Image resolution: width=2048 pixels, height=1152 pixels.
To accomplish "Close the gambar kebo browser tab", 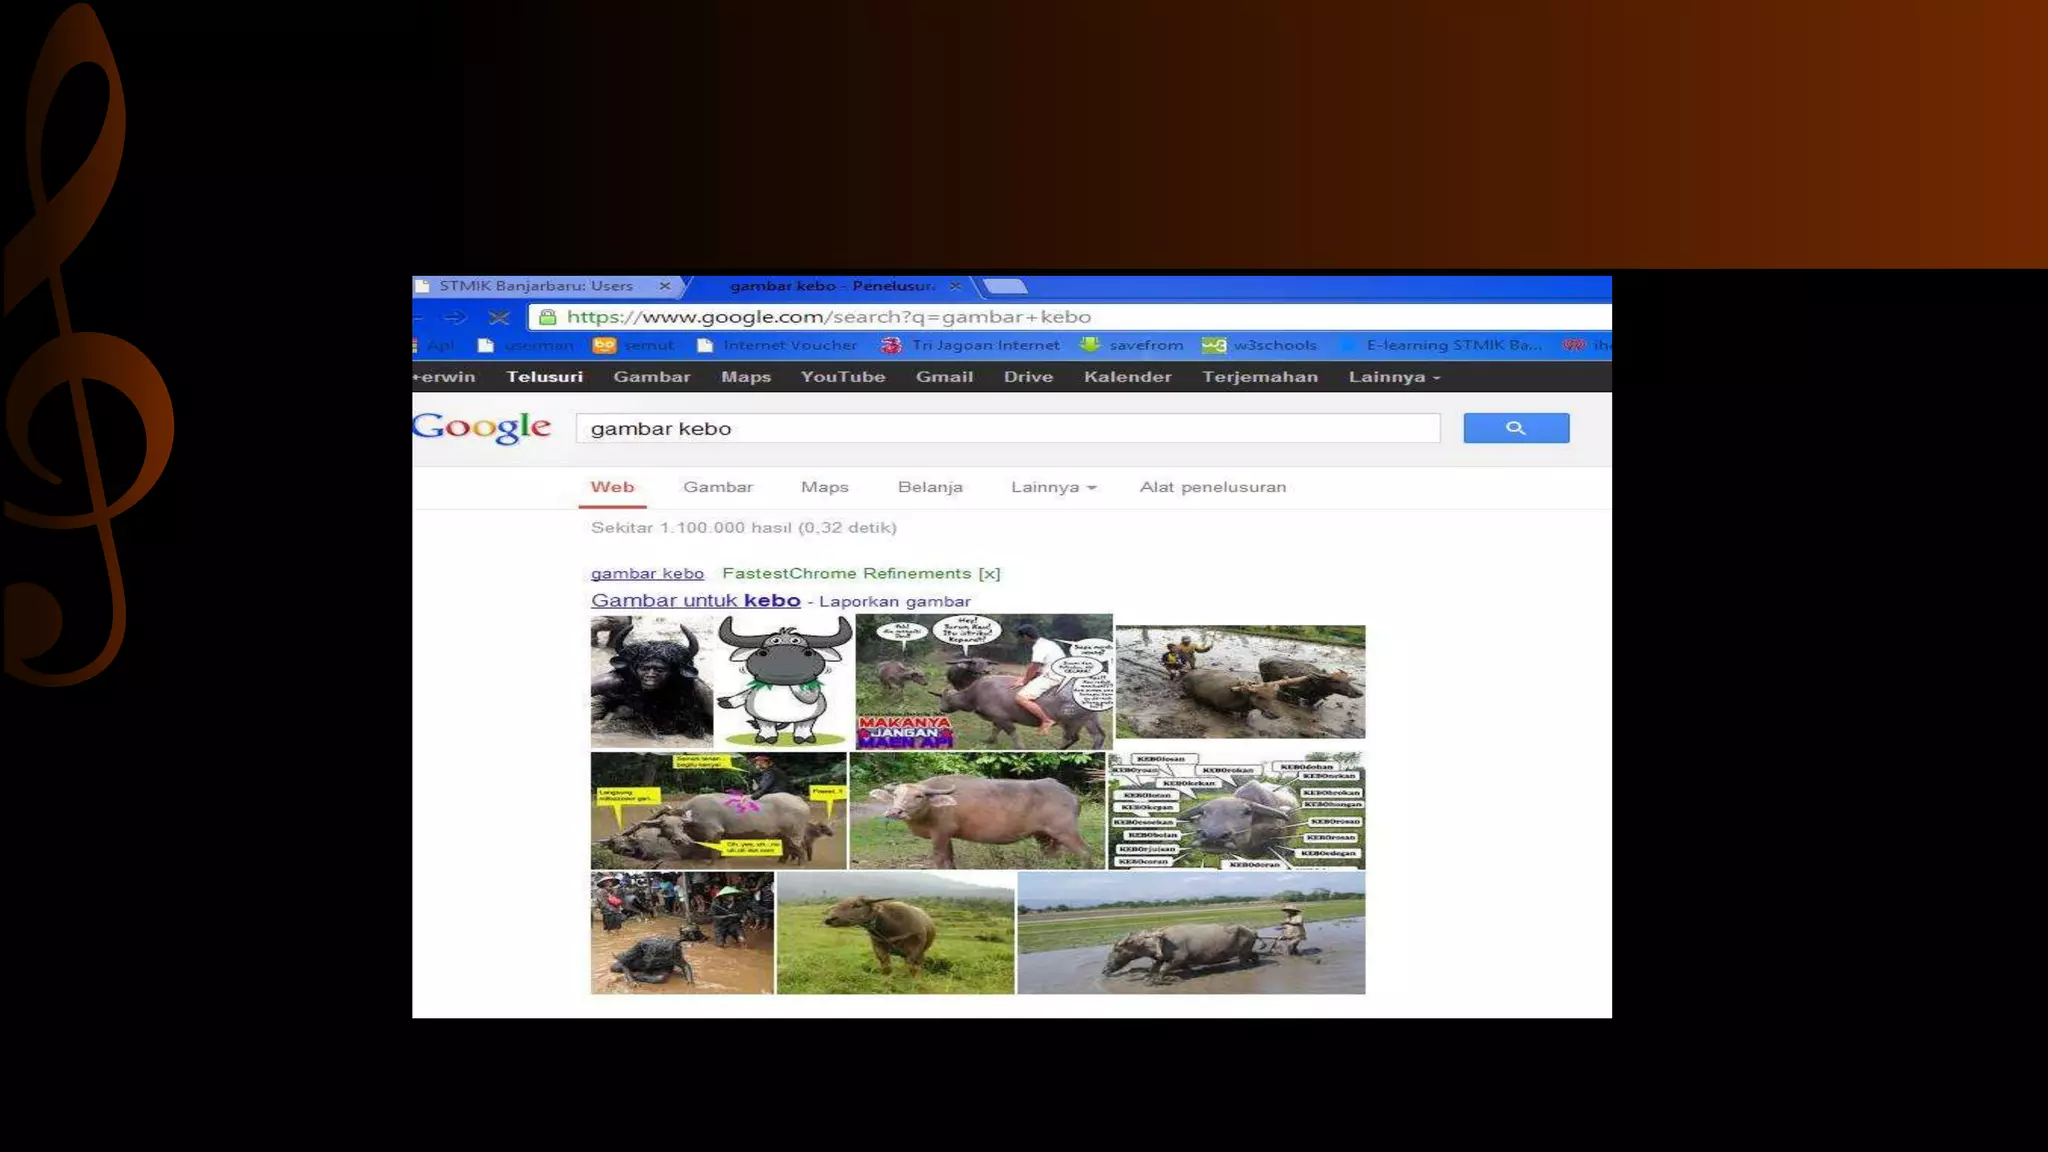I will [x=955, y=286].
